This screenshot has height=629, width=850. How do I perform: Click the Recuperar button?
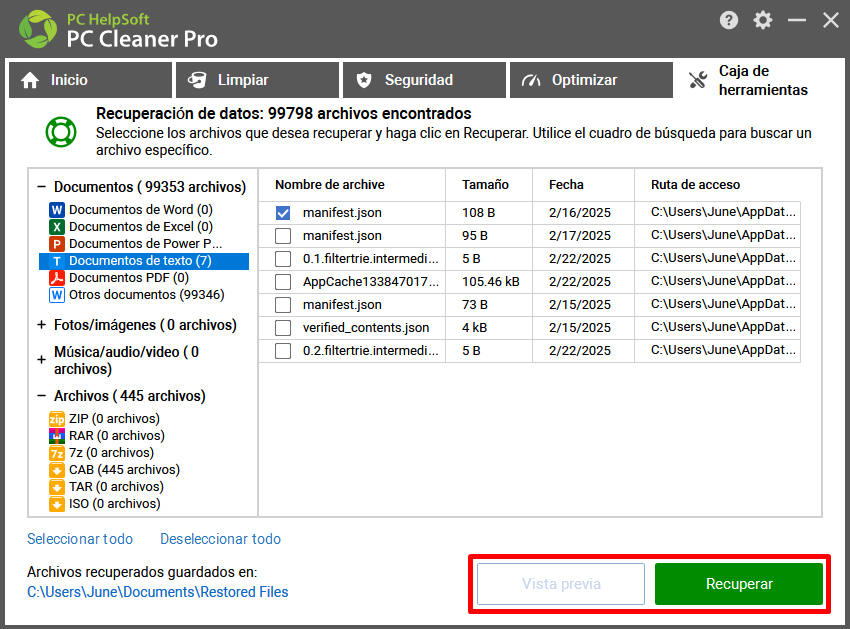(x=739, y=584)
